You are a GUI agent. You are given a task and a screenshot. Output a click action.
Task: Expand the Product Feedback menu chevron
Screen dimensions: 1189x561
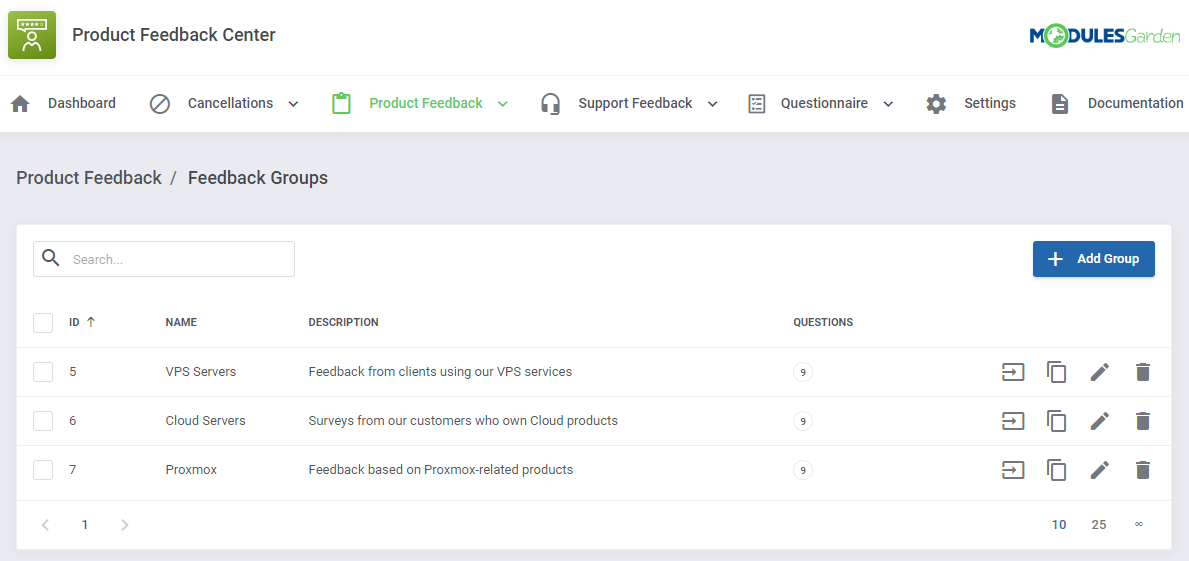tap(503, 104)
